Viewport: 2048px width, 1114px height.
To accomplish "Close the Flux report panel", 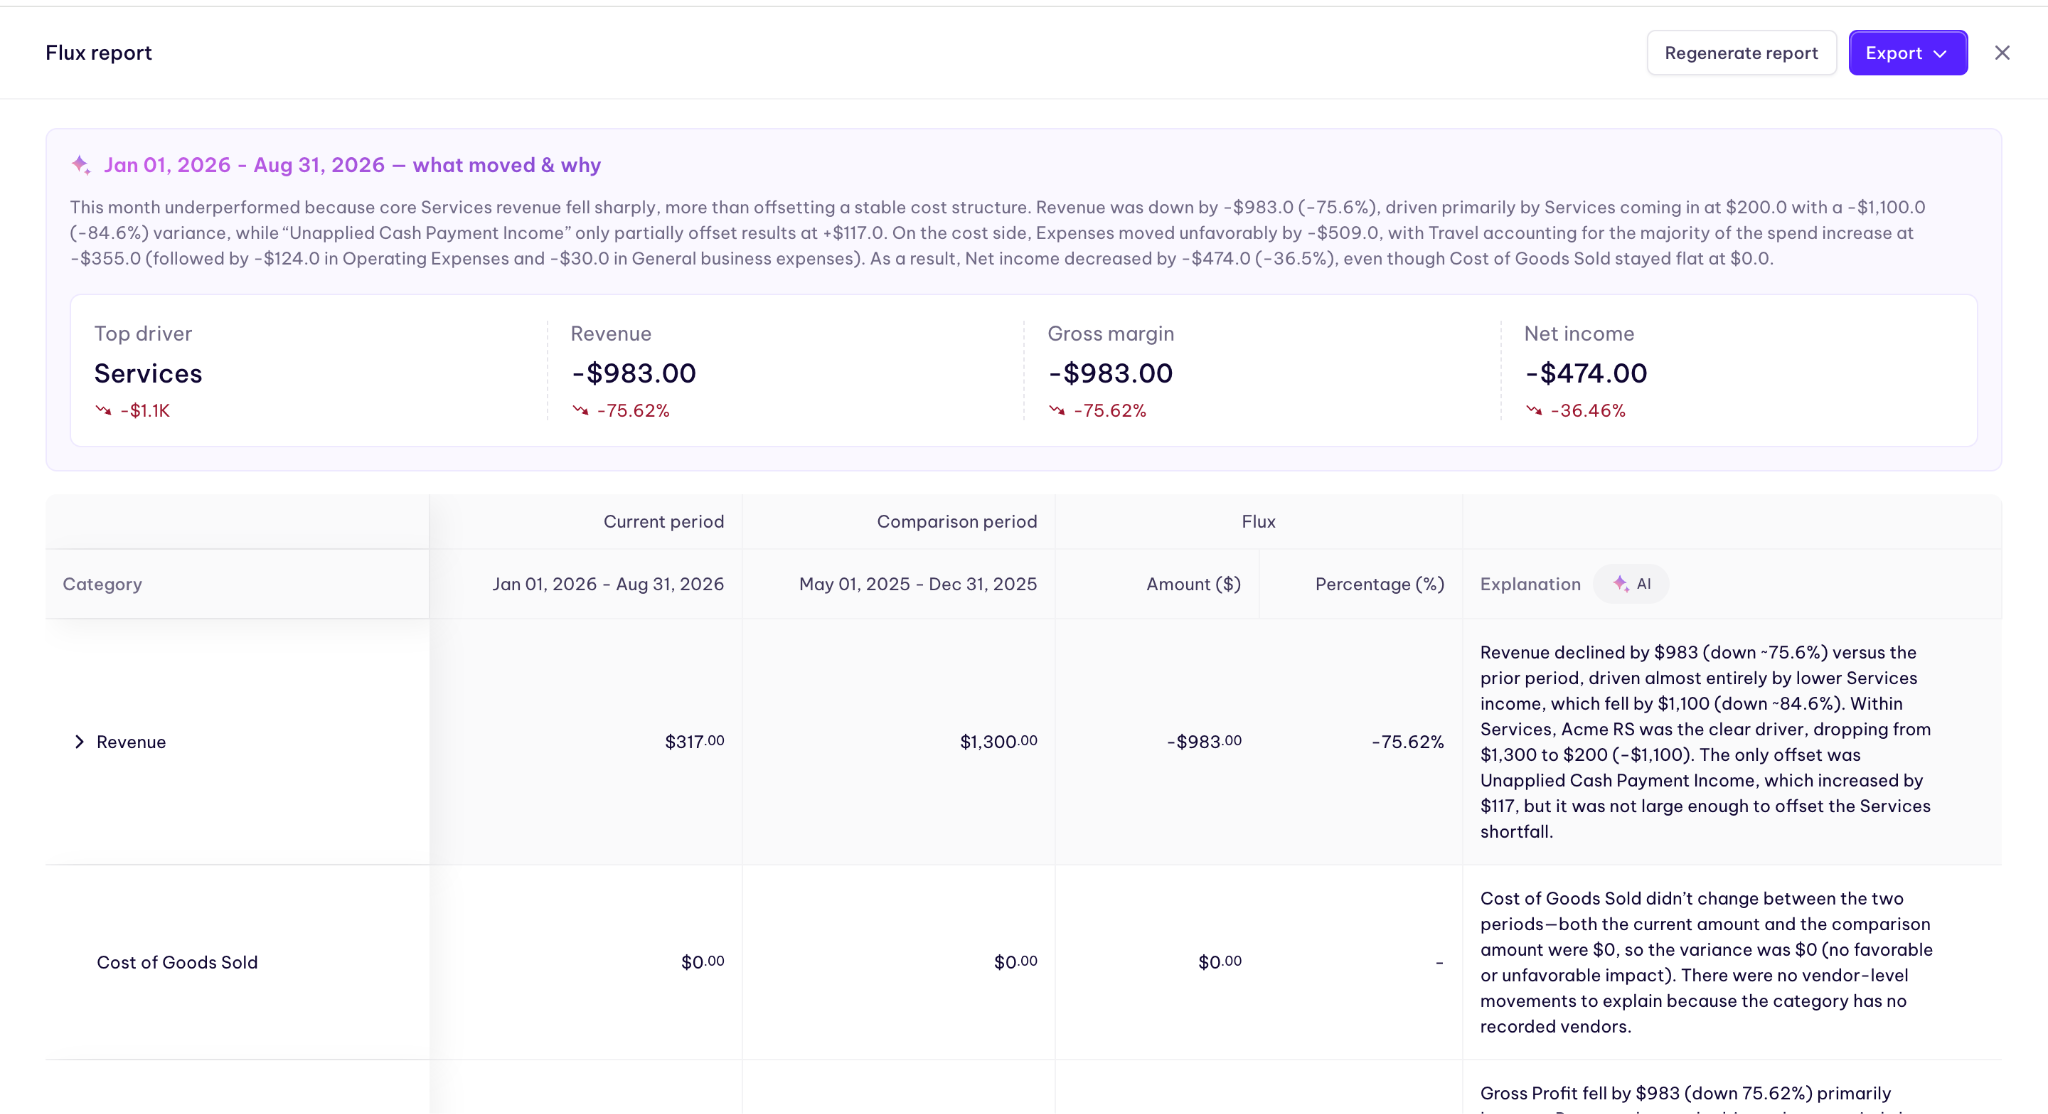I will tap(2001, 53).
